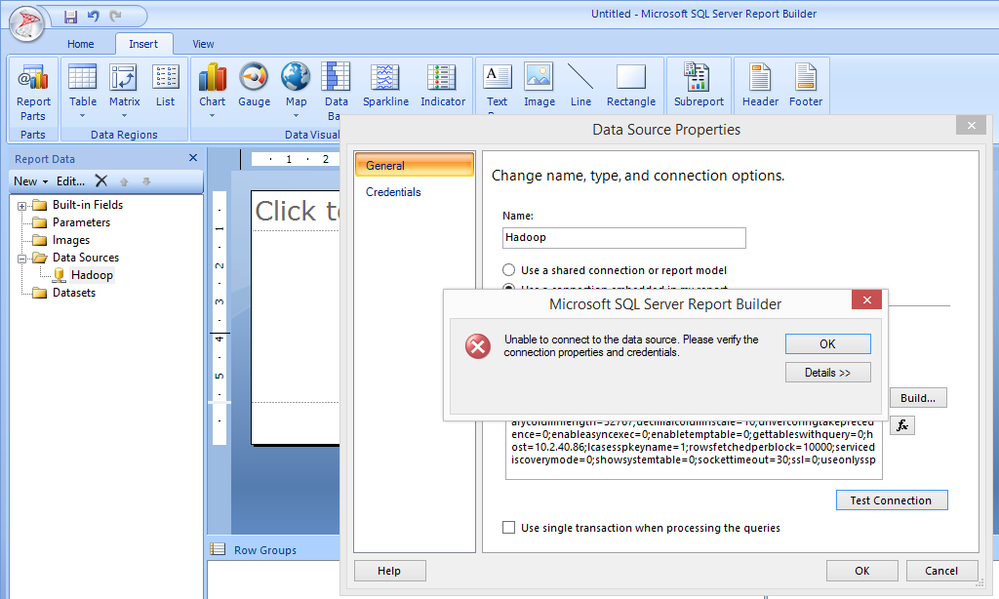The height and width of the screenshot is (599, 999).
Task: Open the Report Builder application button
Action: 26,24
